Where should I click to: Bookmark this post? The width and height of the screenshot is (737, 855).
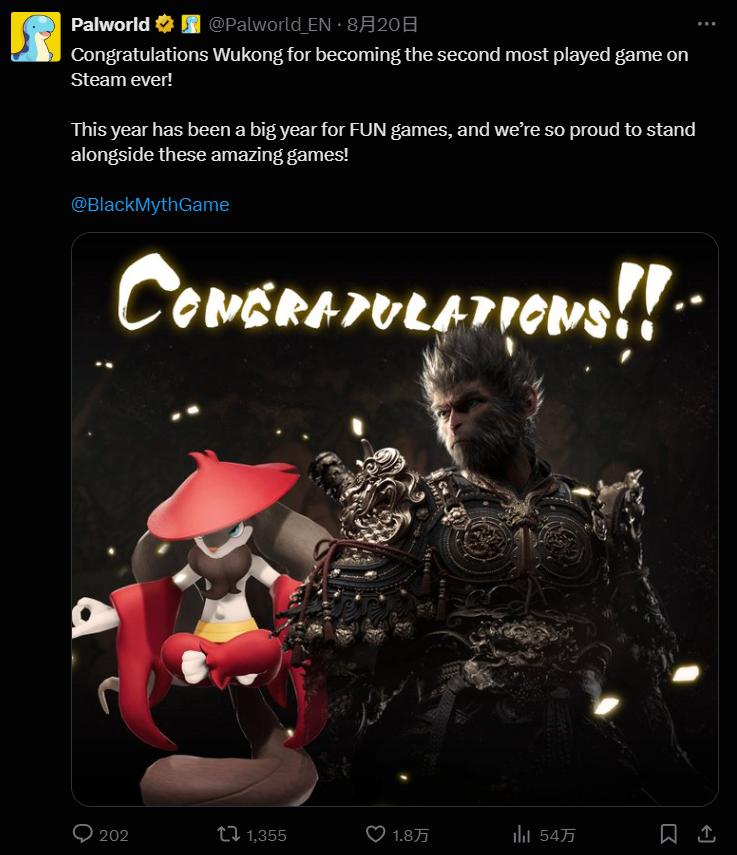(669, 834)
